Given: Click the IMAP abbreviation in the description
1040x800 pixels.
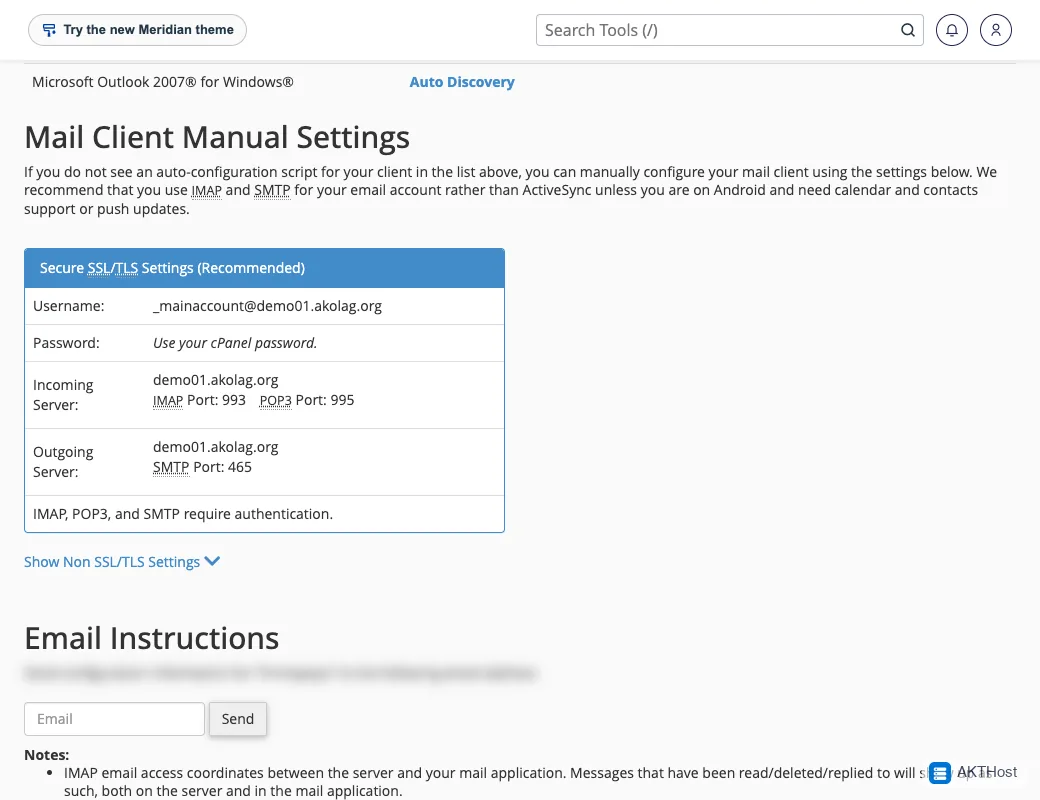Looking at the screenshot, I should pos(206,191).
